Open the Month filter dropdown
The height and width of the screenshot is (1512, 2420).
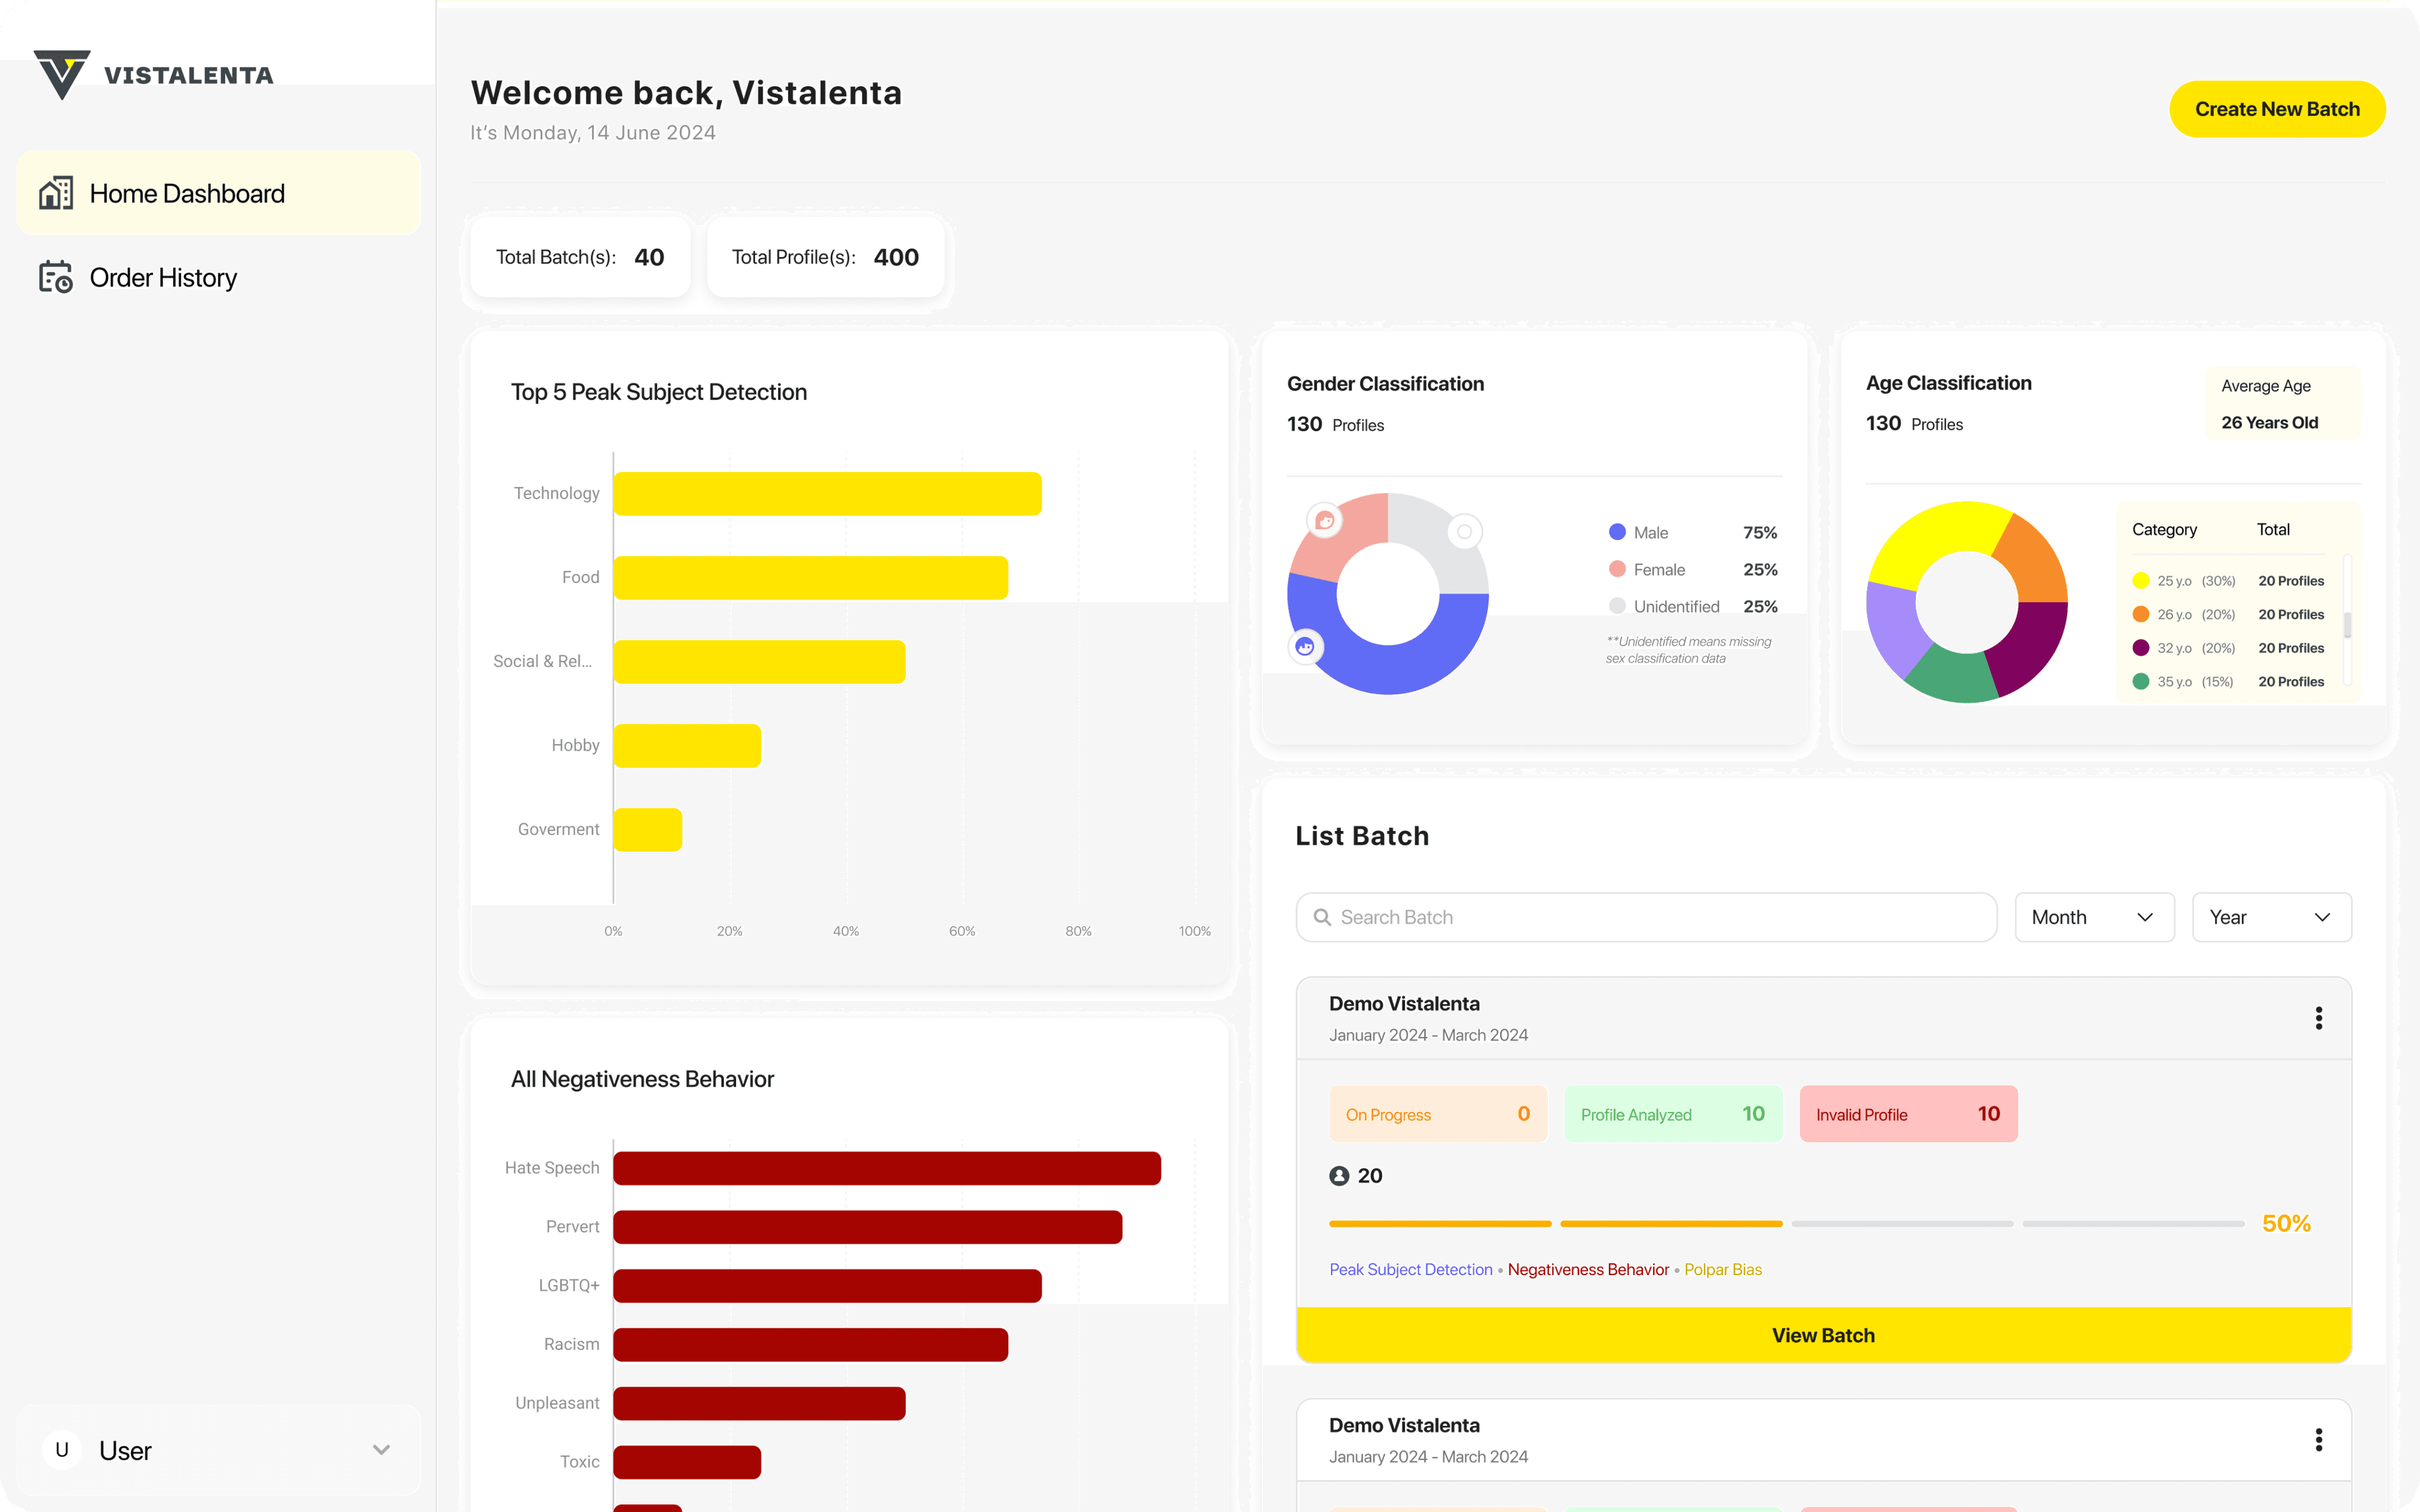point(2094,917)
